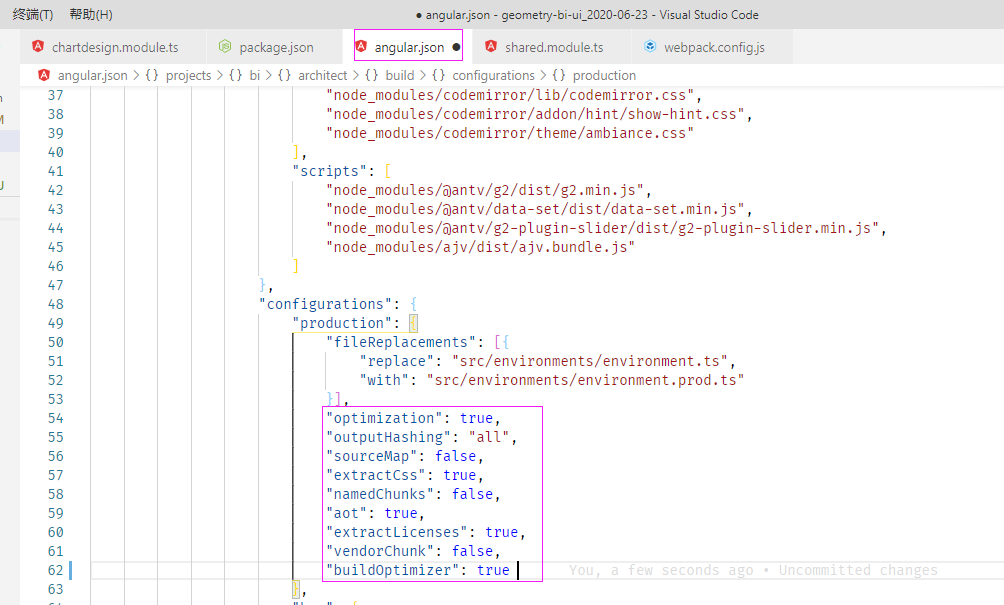Click environment.prod.ts path string
The height and width of the screenshot is (605, 1004).
click(585, 380)
